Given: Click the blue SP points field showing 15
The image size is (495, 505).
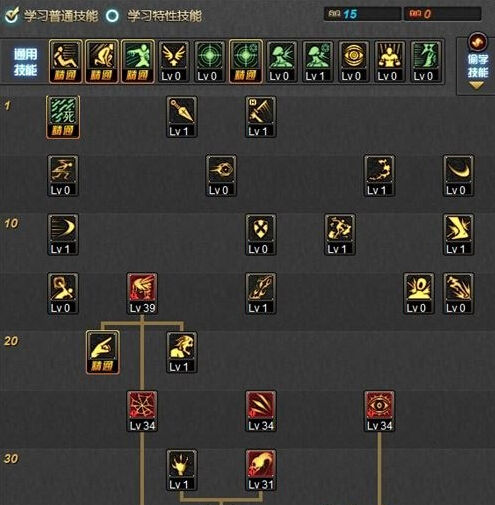Looking at the screenshot, I should click(362, 14).
